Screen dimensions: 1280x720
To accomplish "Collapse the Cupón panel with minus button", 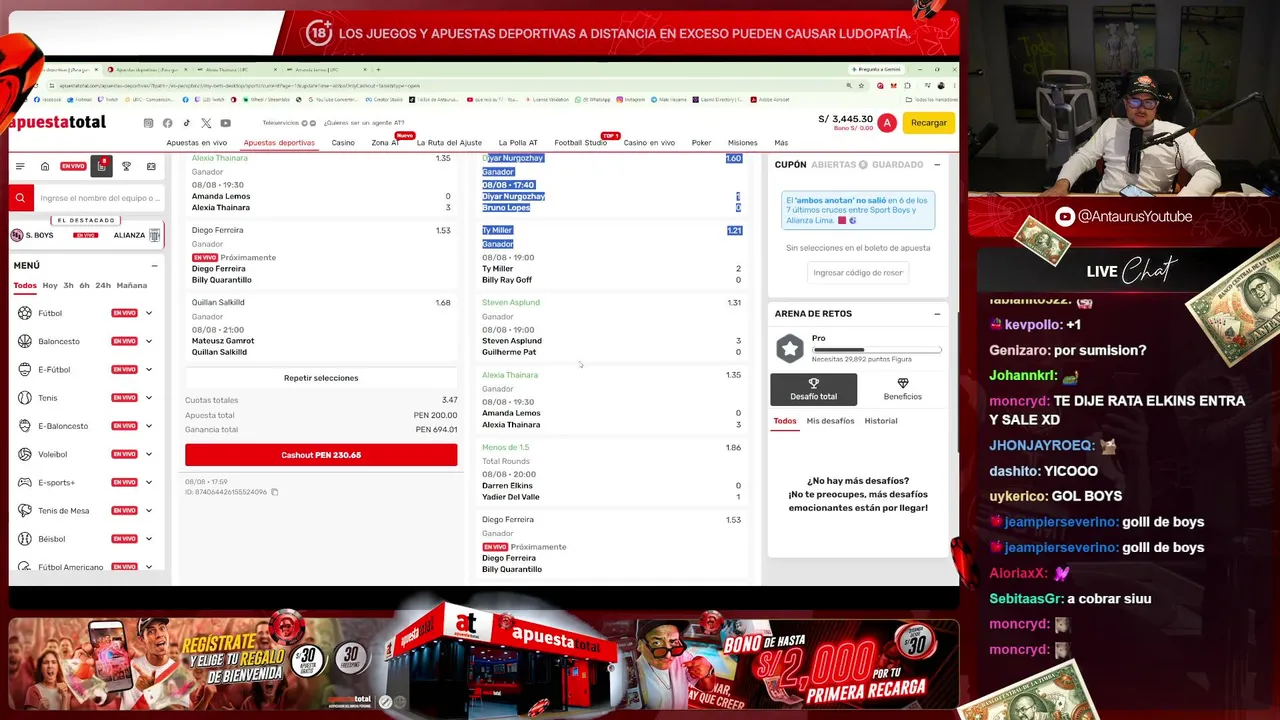I will click(937, 164).
